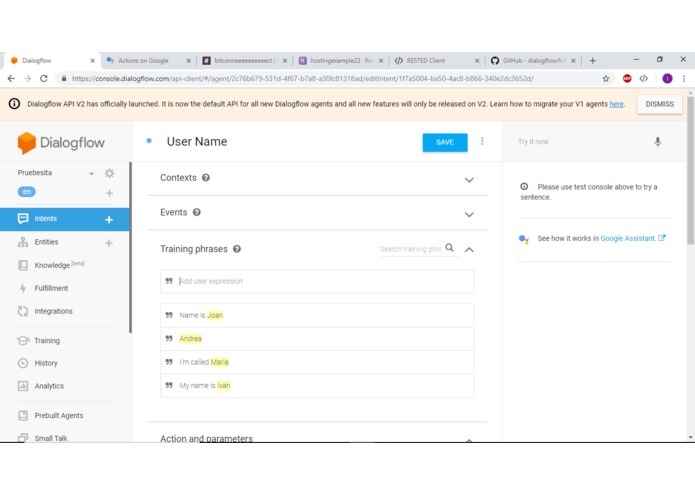Click Add user expression field
Viewport: 695px width, 494px height.
pos(317,281)
